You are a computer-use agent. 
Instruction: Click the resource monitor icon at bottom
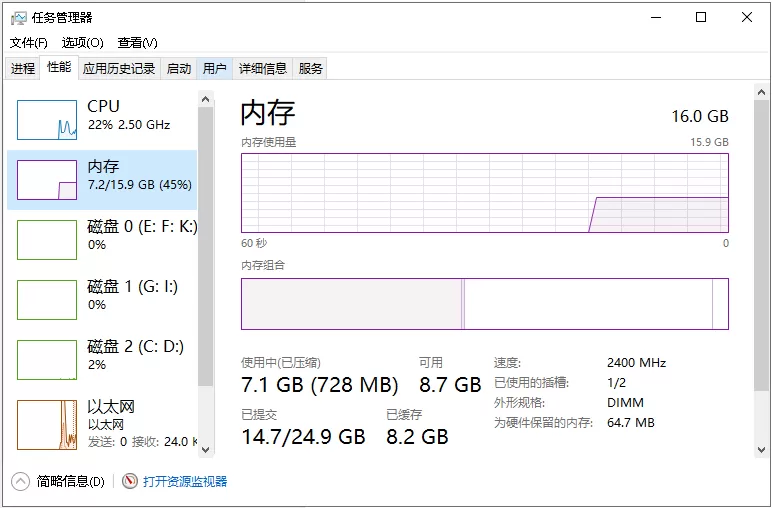tap(130, 481)
